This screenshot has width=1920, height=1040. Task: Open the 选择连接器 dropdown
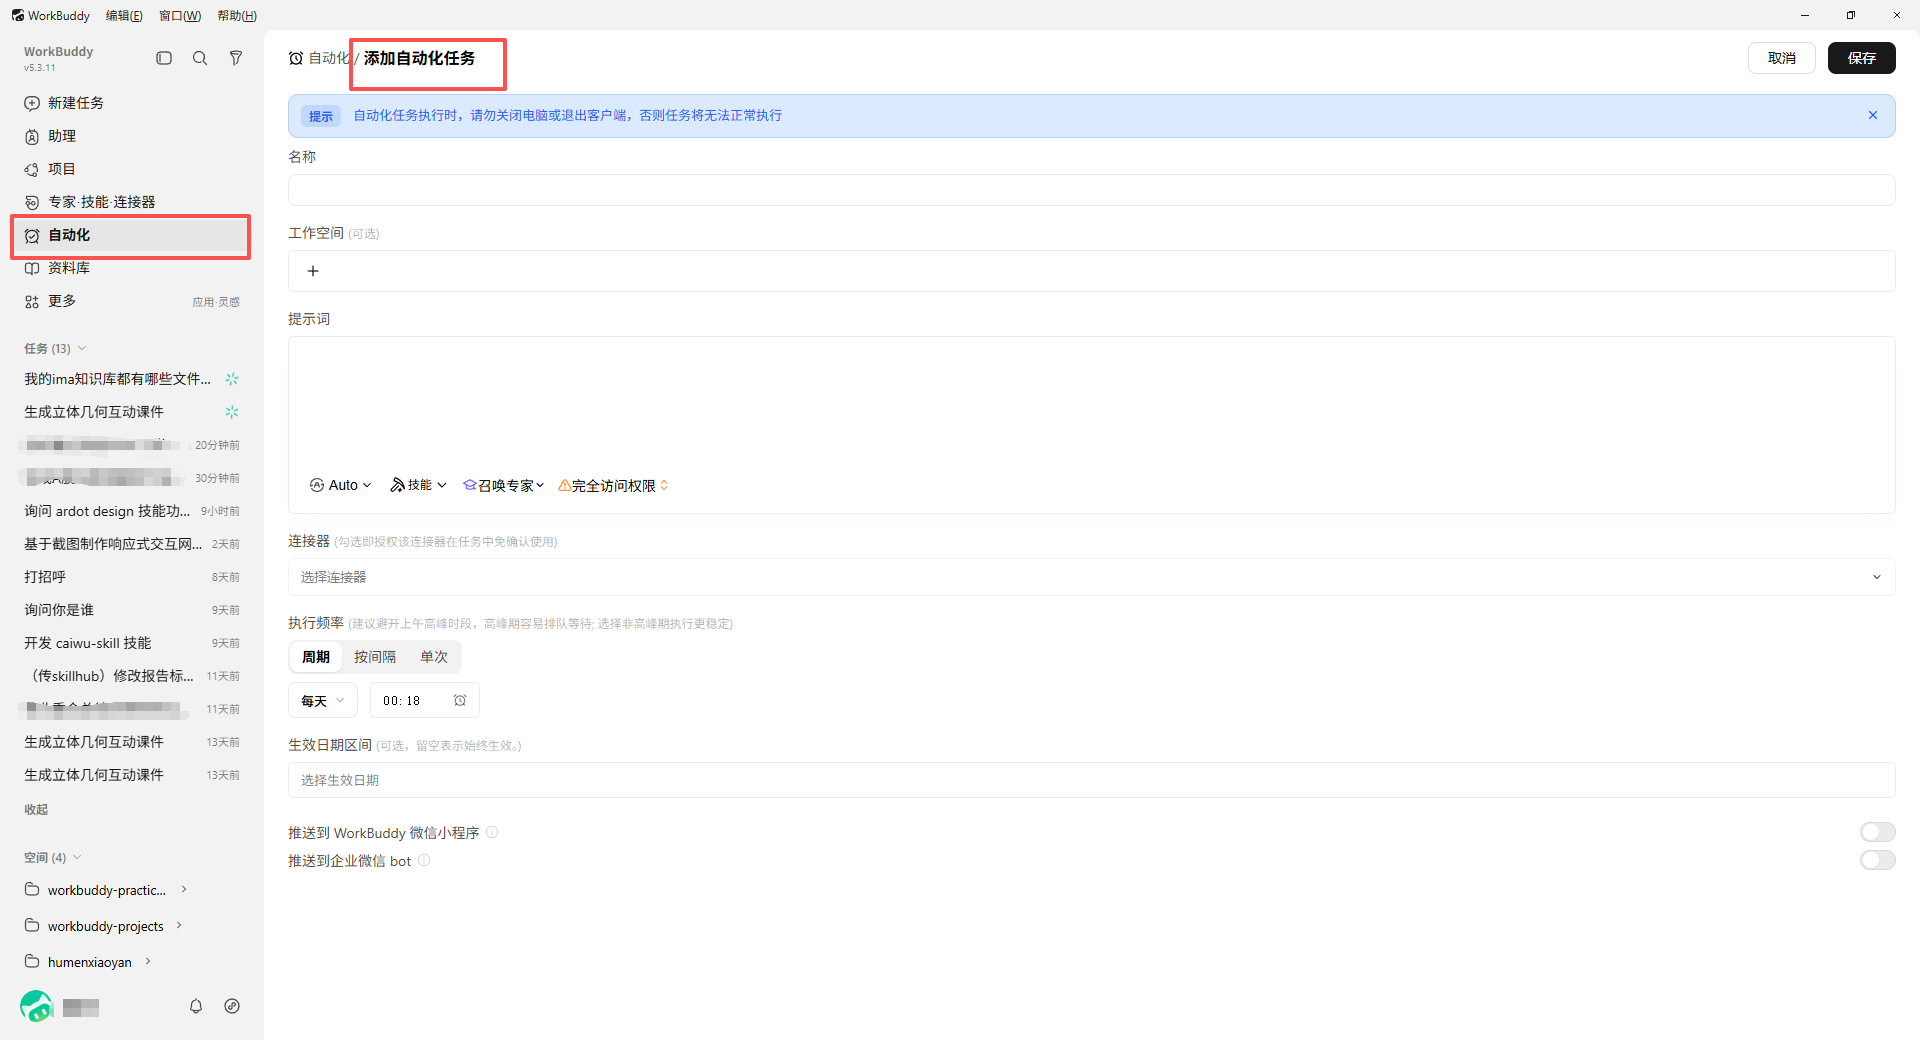coord(1091,577)
